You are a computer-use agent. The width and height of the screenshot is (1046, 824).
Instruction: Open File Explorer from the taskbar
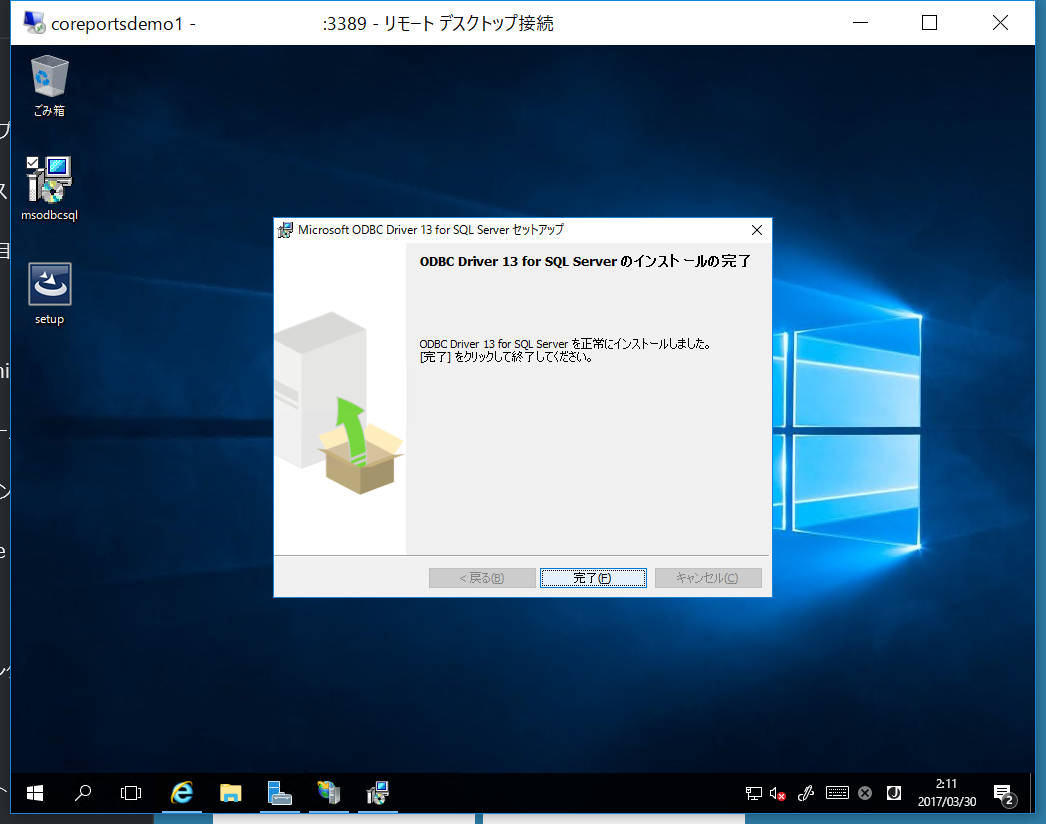point(230,793)
